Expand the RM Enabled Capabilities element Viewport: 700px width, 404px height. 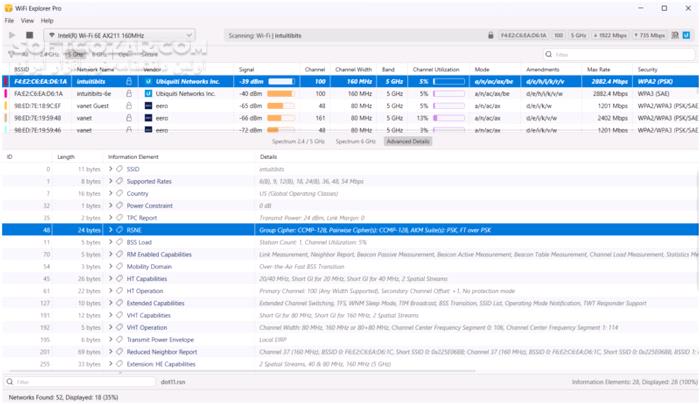[x=110, y=254]
